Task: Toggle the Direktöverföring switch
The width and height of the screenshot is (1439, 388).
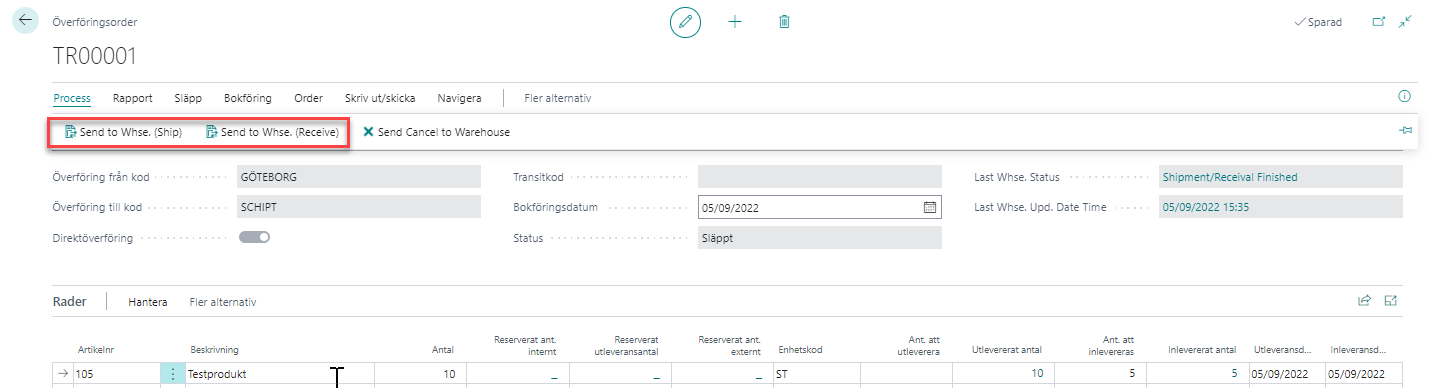Action: (x=255, y=238)
